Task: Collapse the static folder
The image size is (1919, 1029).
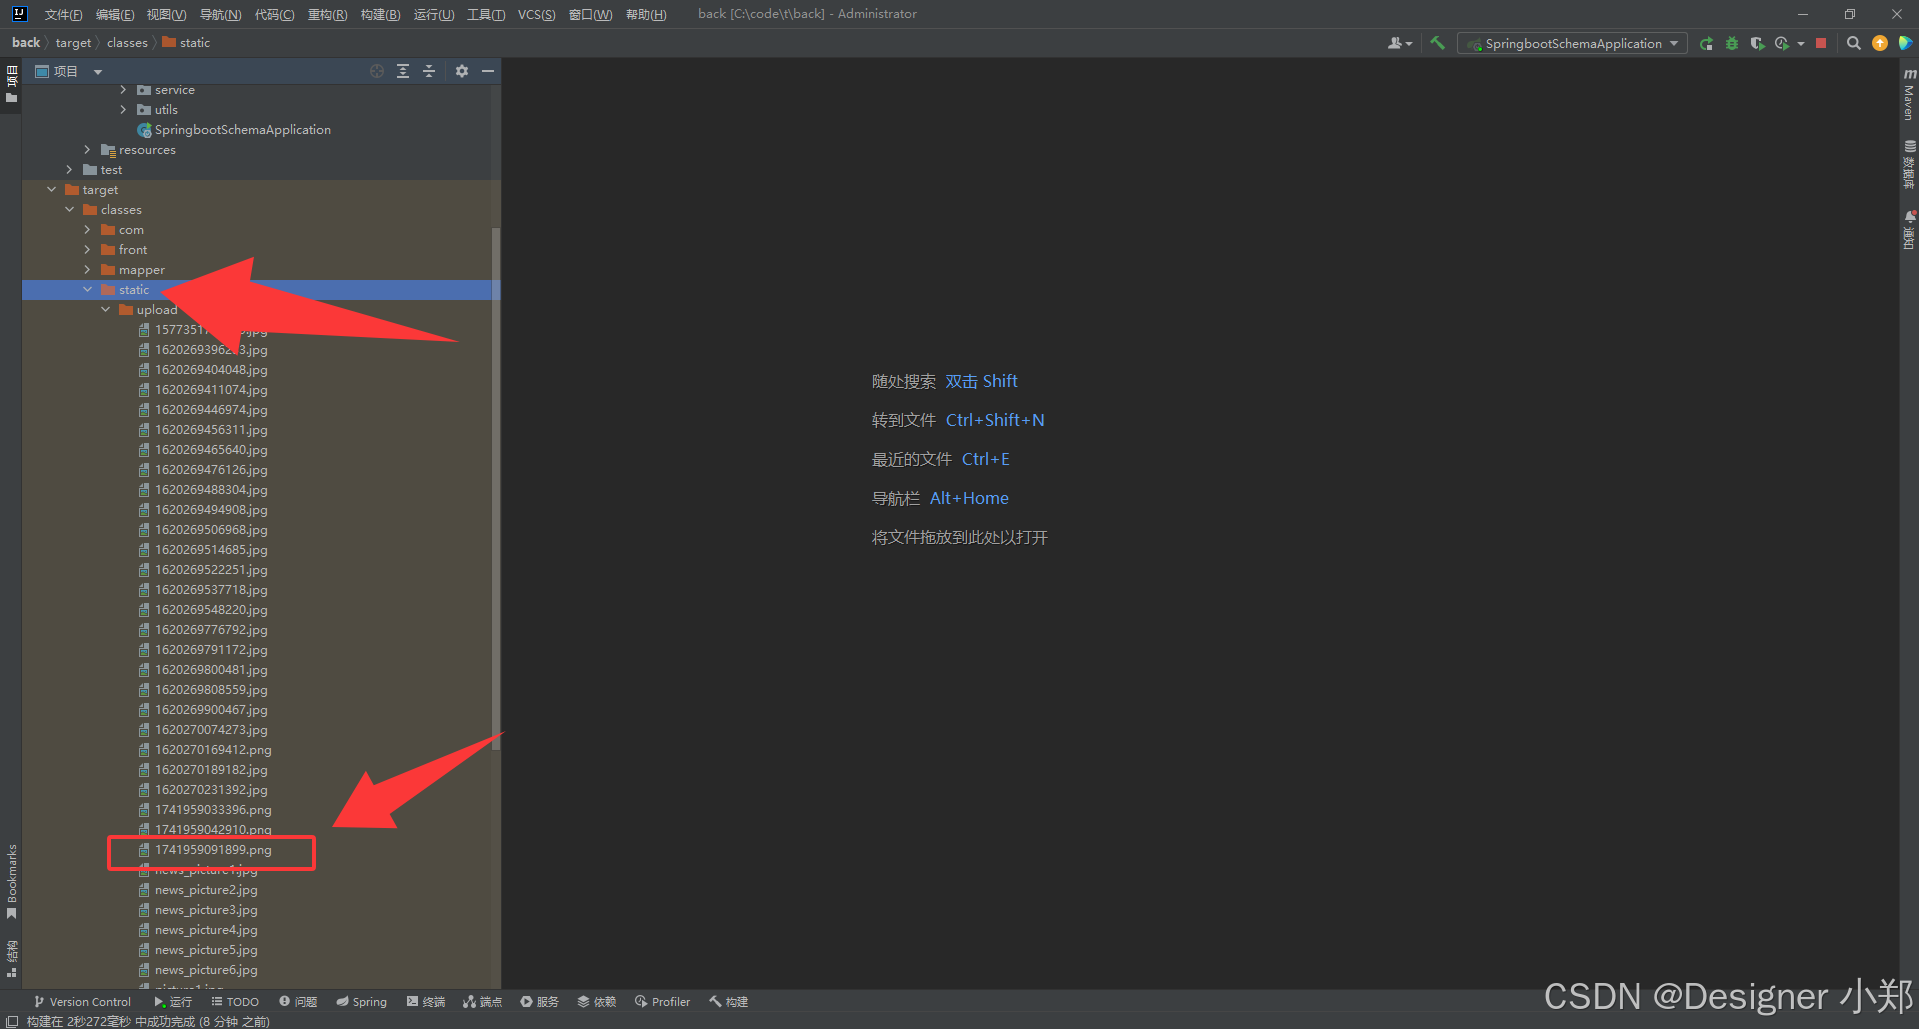Action: tap(87, 289)
